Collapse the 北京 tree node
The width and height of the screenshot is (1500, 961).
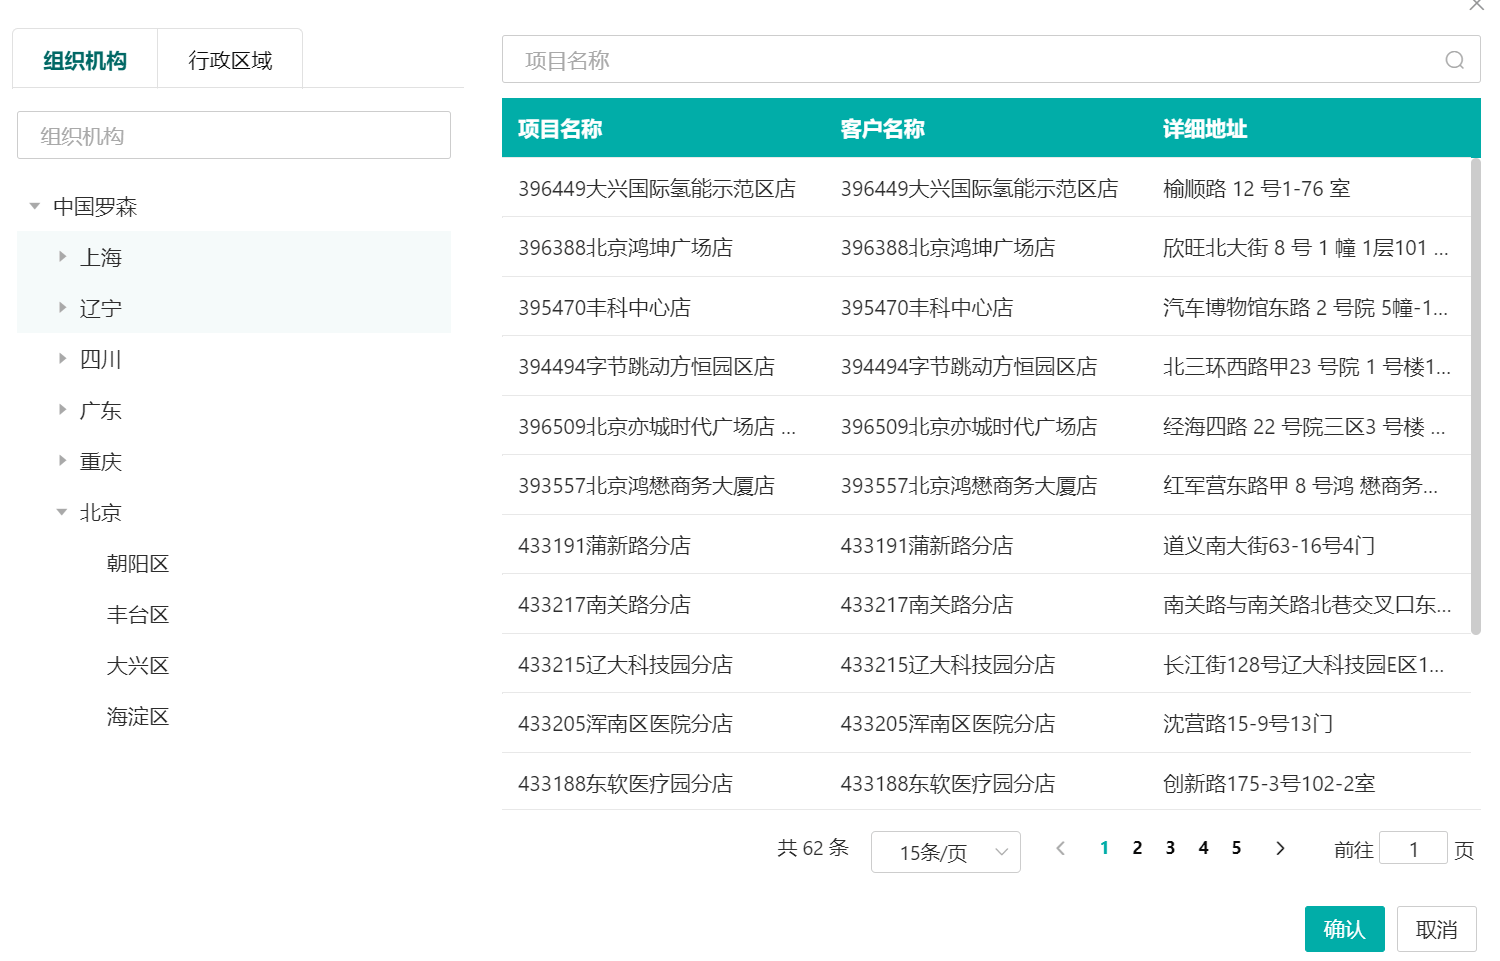(x=62, y=512)
